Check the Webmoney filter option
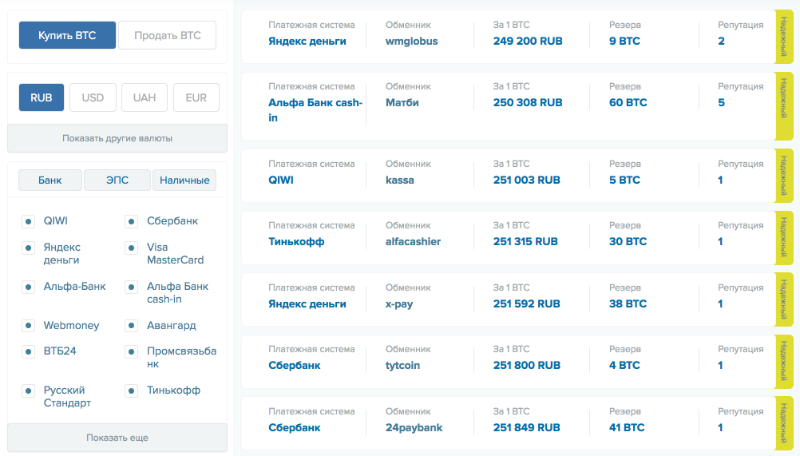The width and height of the screenshot is (800, 456). (x=27, y=325)
